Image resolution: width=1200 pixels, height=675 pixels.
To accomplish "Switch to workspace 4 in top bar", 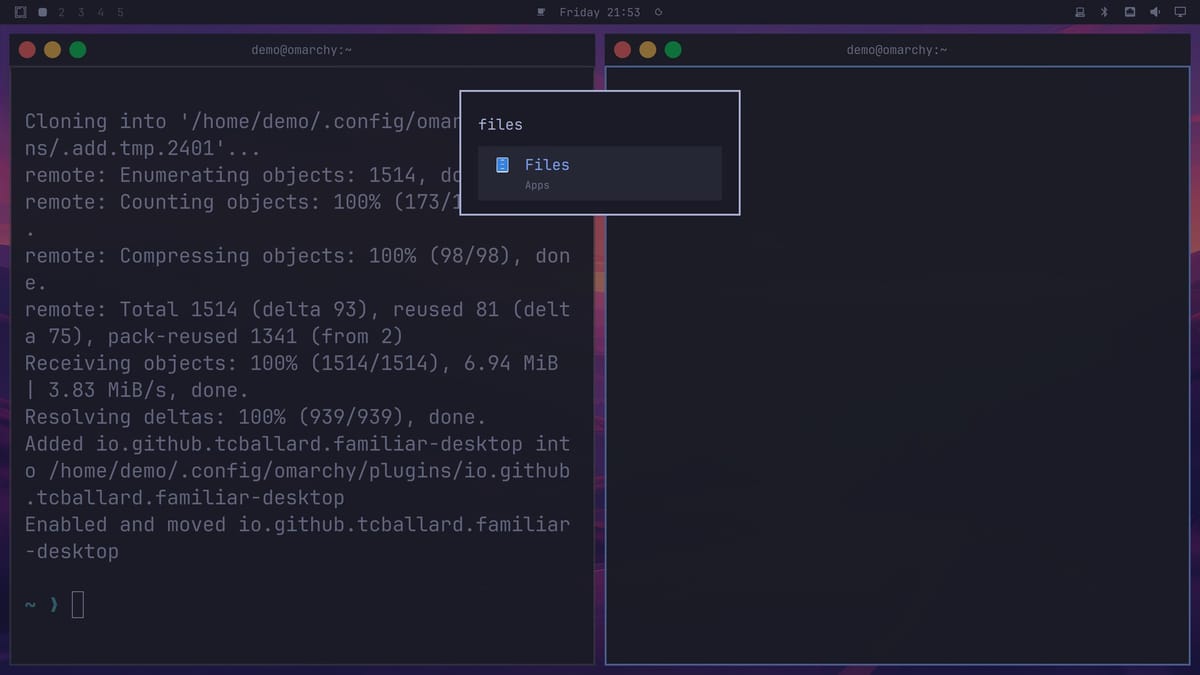I will point(101,12).
